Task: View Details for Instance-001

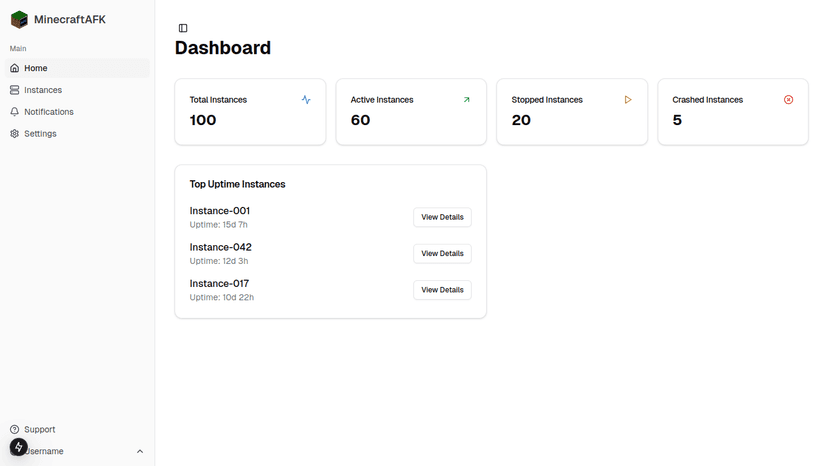Action: (x=442, y=217)
